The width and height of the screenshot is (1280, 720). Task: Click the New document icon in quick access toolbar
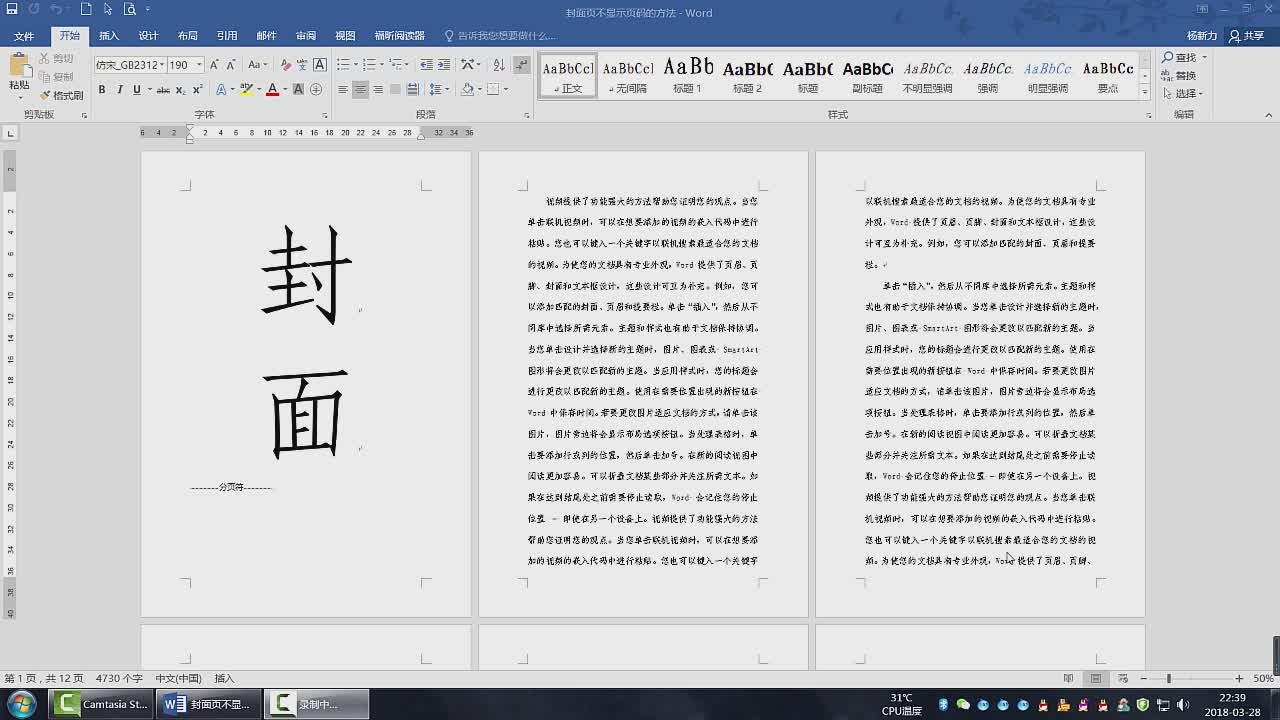86,9
